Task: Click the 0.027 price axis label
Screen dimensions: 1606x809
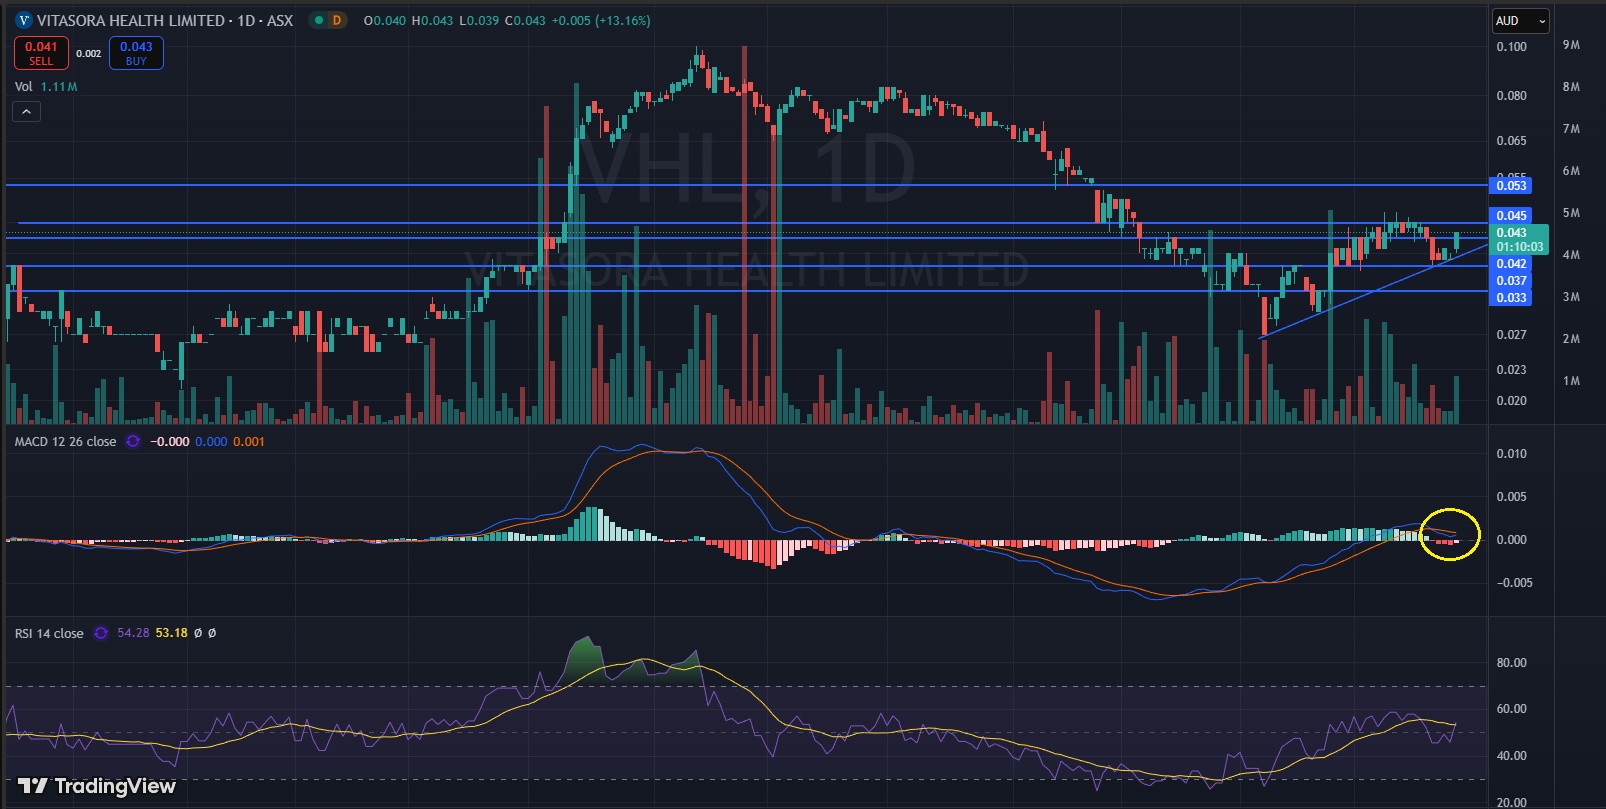Action: tap(1511, 335)
